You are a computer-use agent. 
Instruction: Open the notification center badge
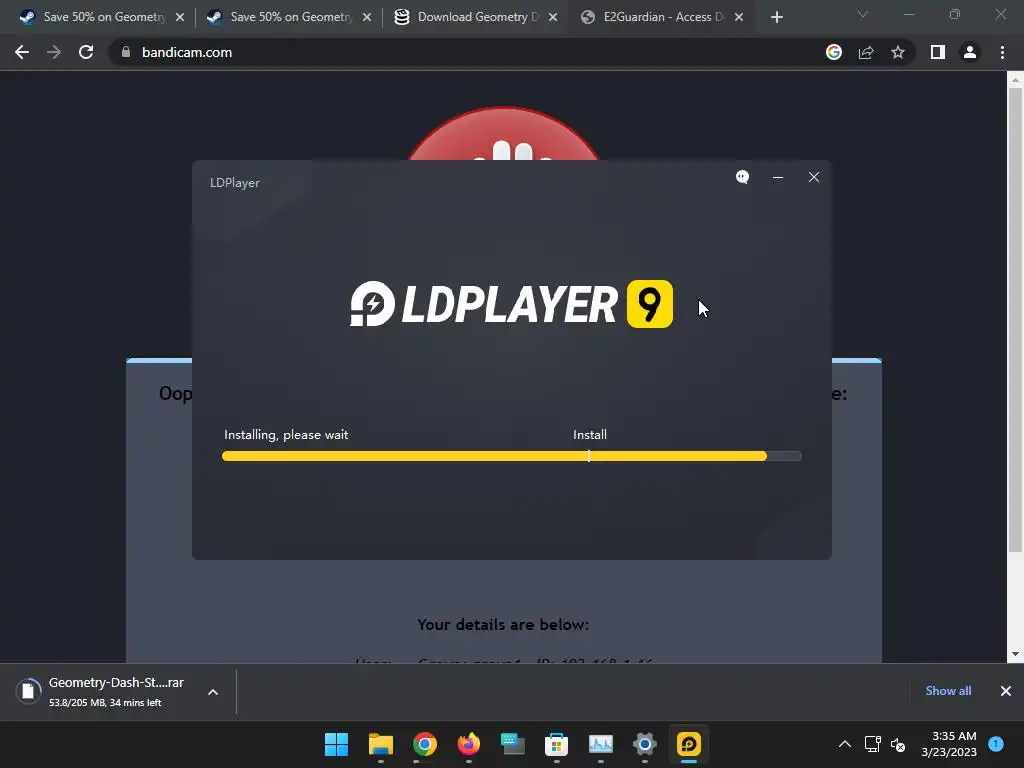(996, 744)
